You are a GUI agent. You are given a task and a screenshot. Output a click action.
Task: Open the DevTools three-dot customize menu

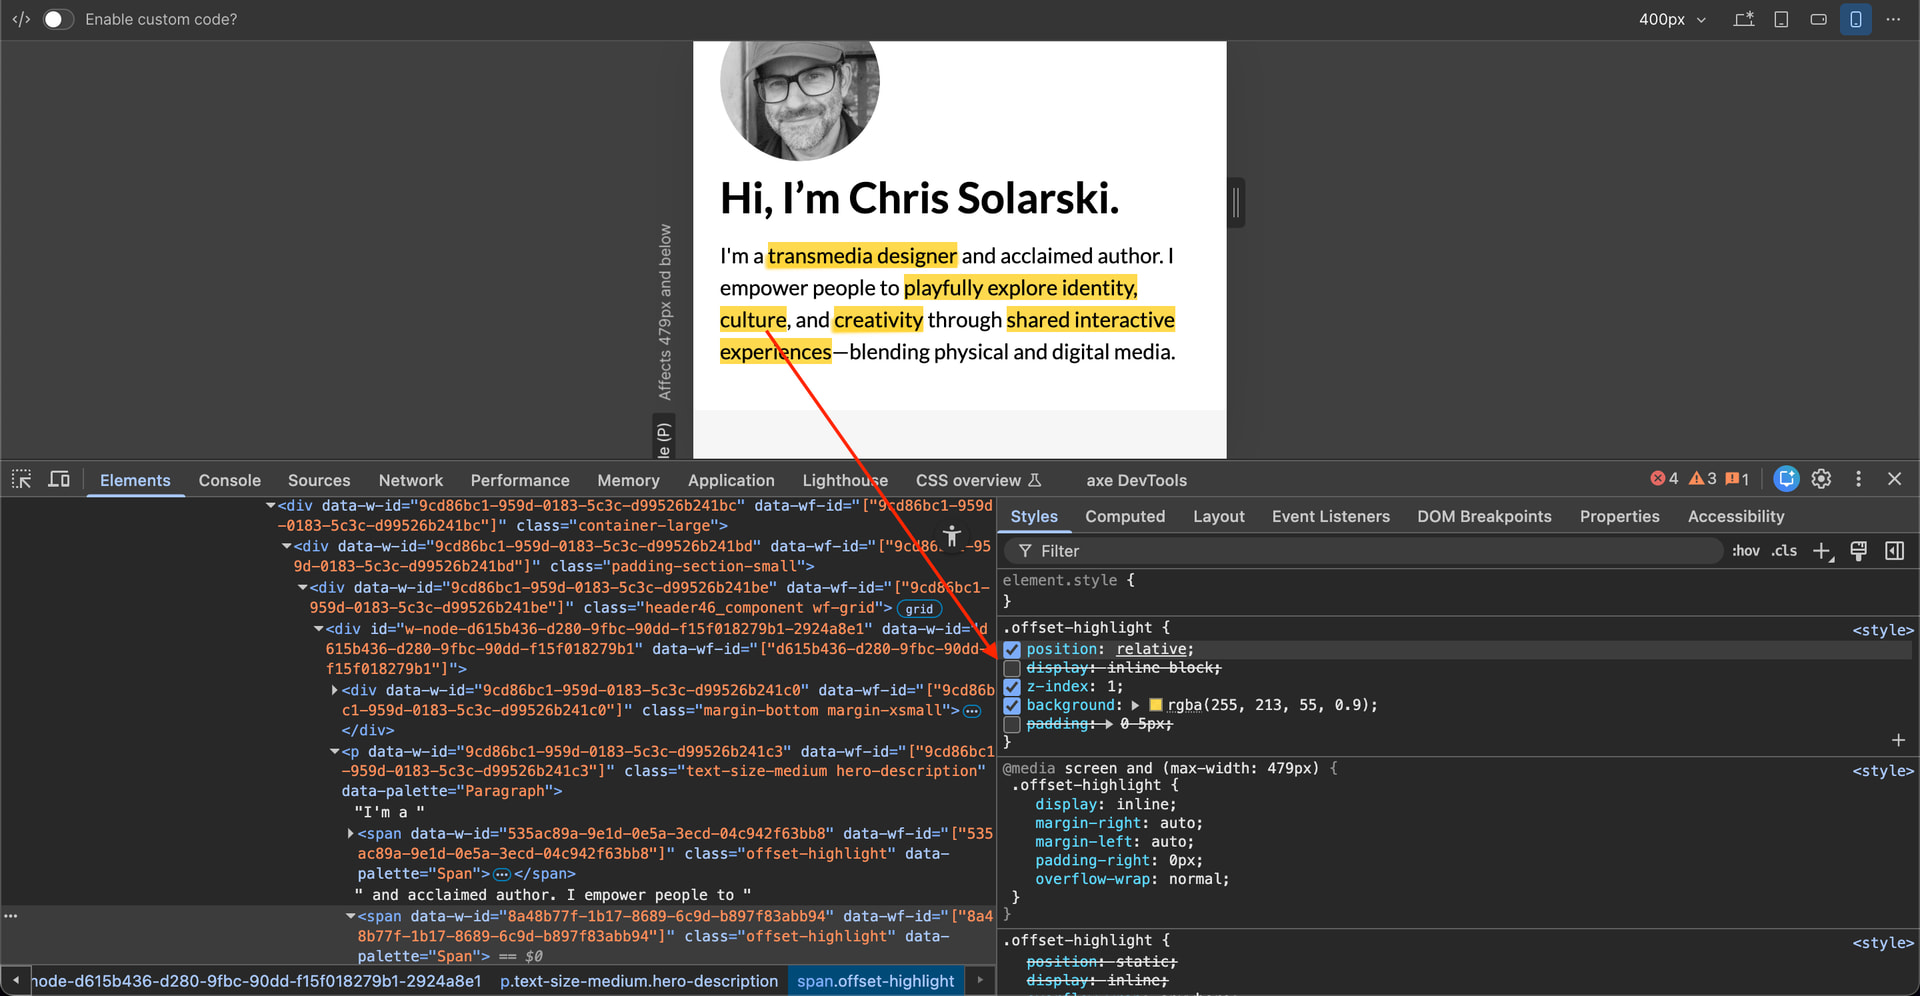pos(1859,479)
